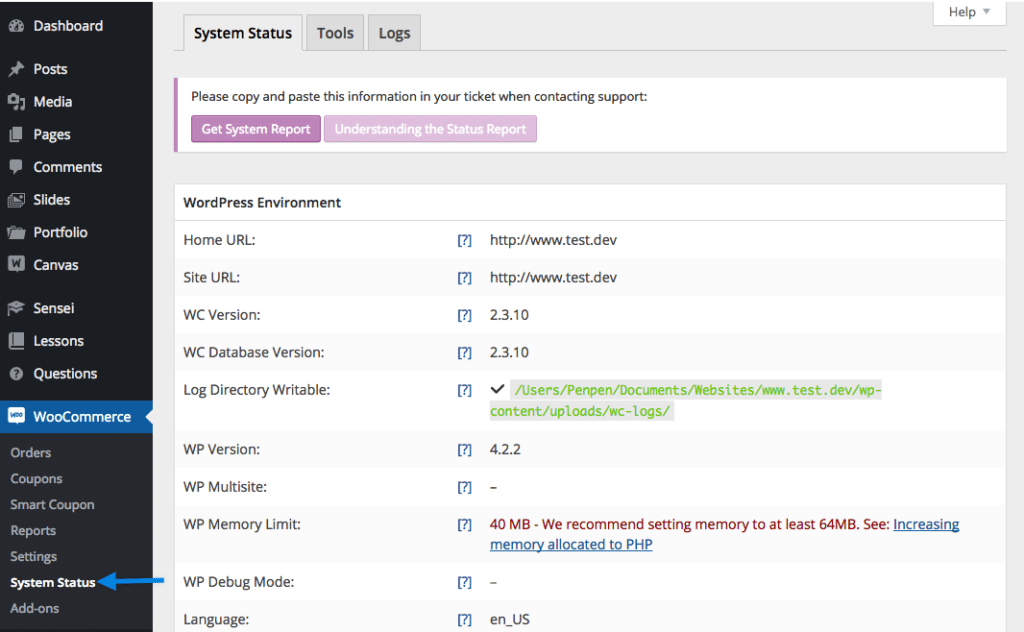Click the Get System Report button

[255, 128]
